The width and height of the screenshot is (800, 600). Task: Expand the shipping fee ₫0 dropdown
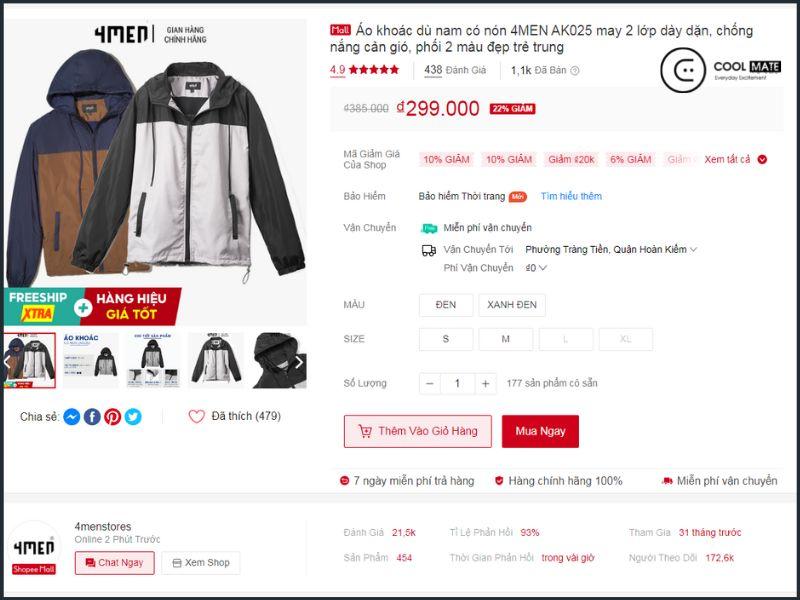536,268
